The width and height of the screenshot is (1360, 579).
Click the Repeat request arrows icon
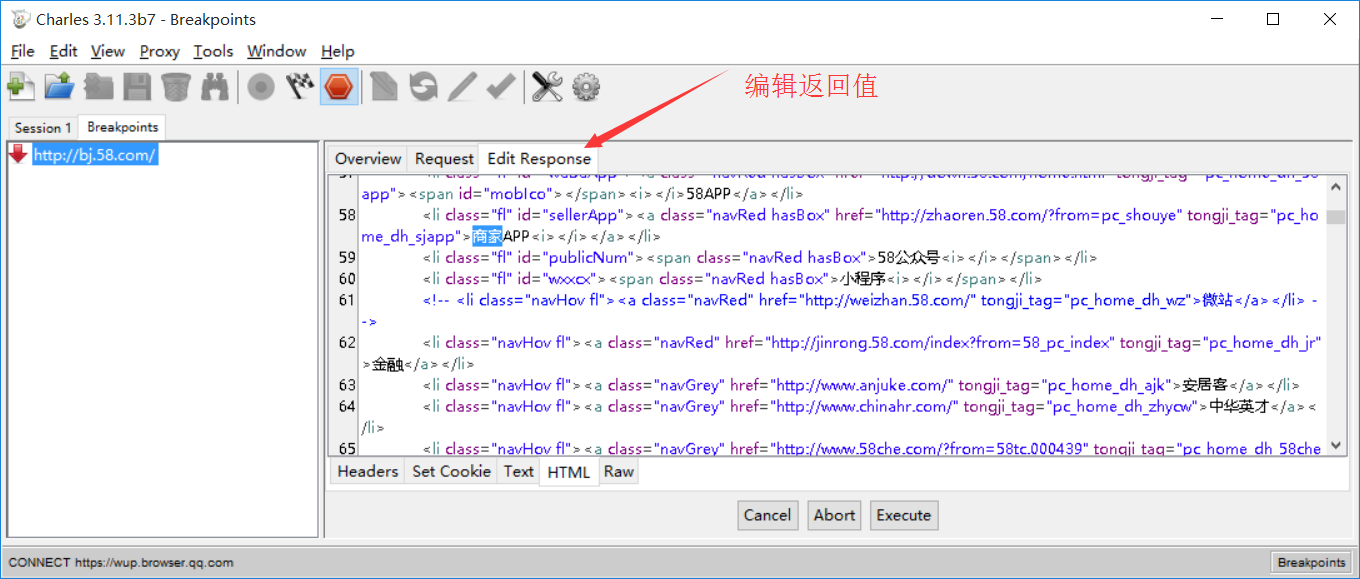424,87
